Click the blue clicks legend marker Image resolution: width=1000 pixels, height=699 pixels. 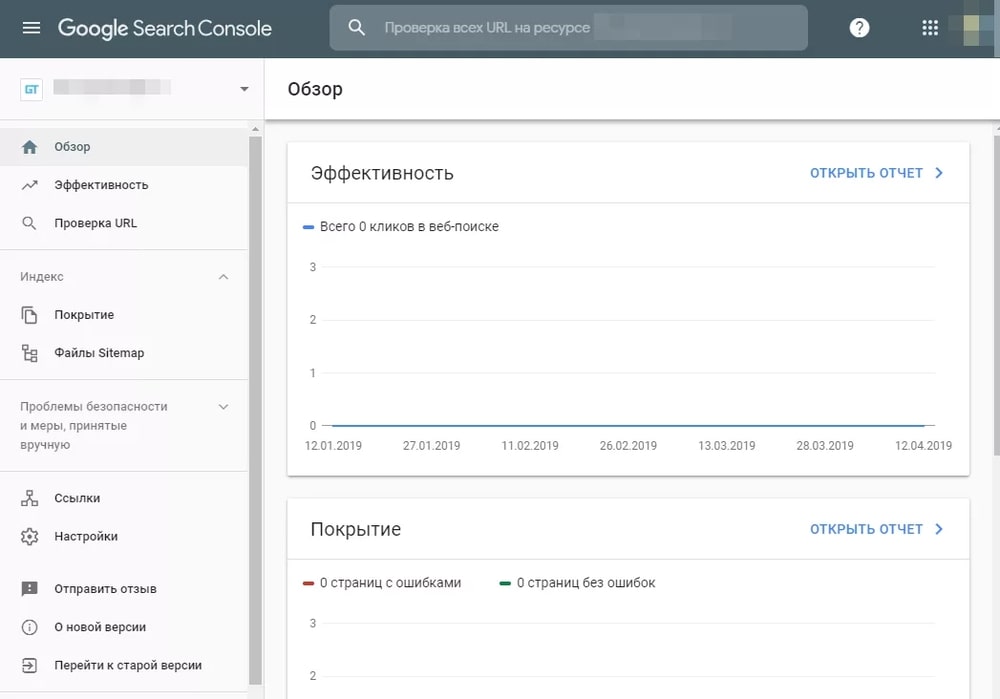[308, 227]
